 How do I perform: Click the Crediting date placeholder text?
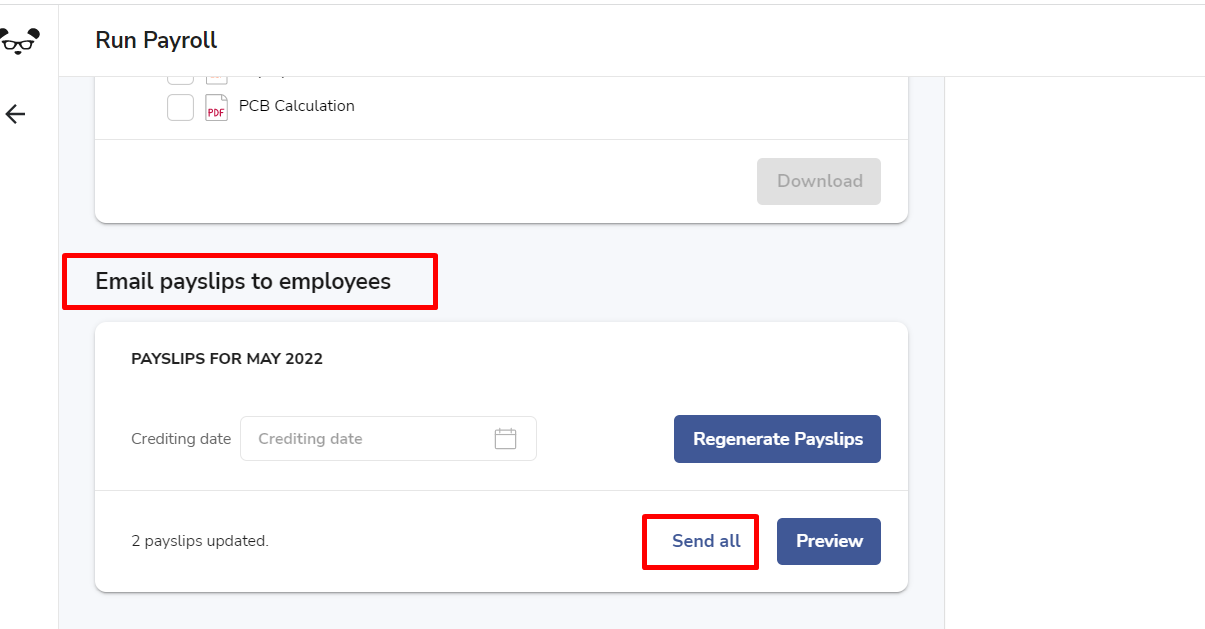(x=310, y=439)
